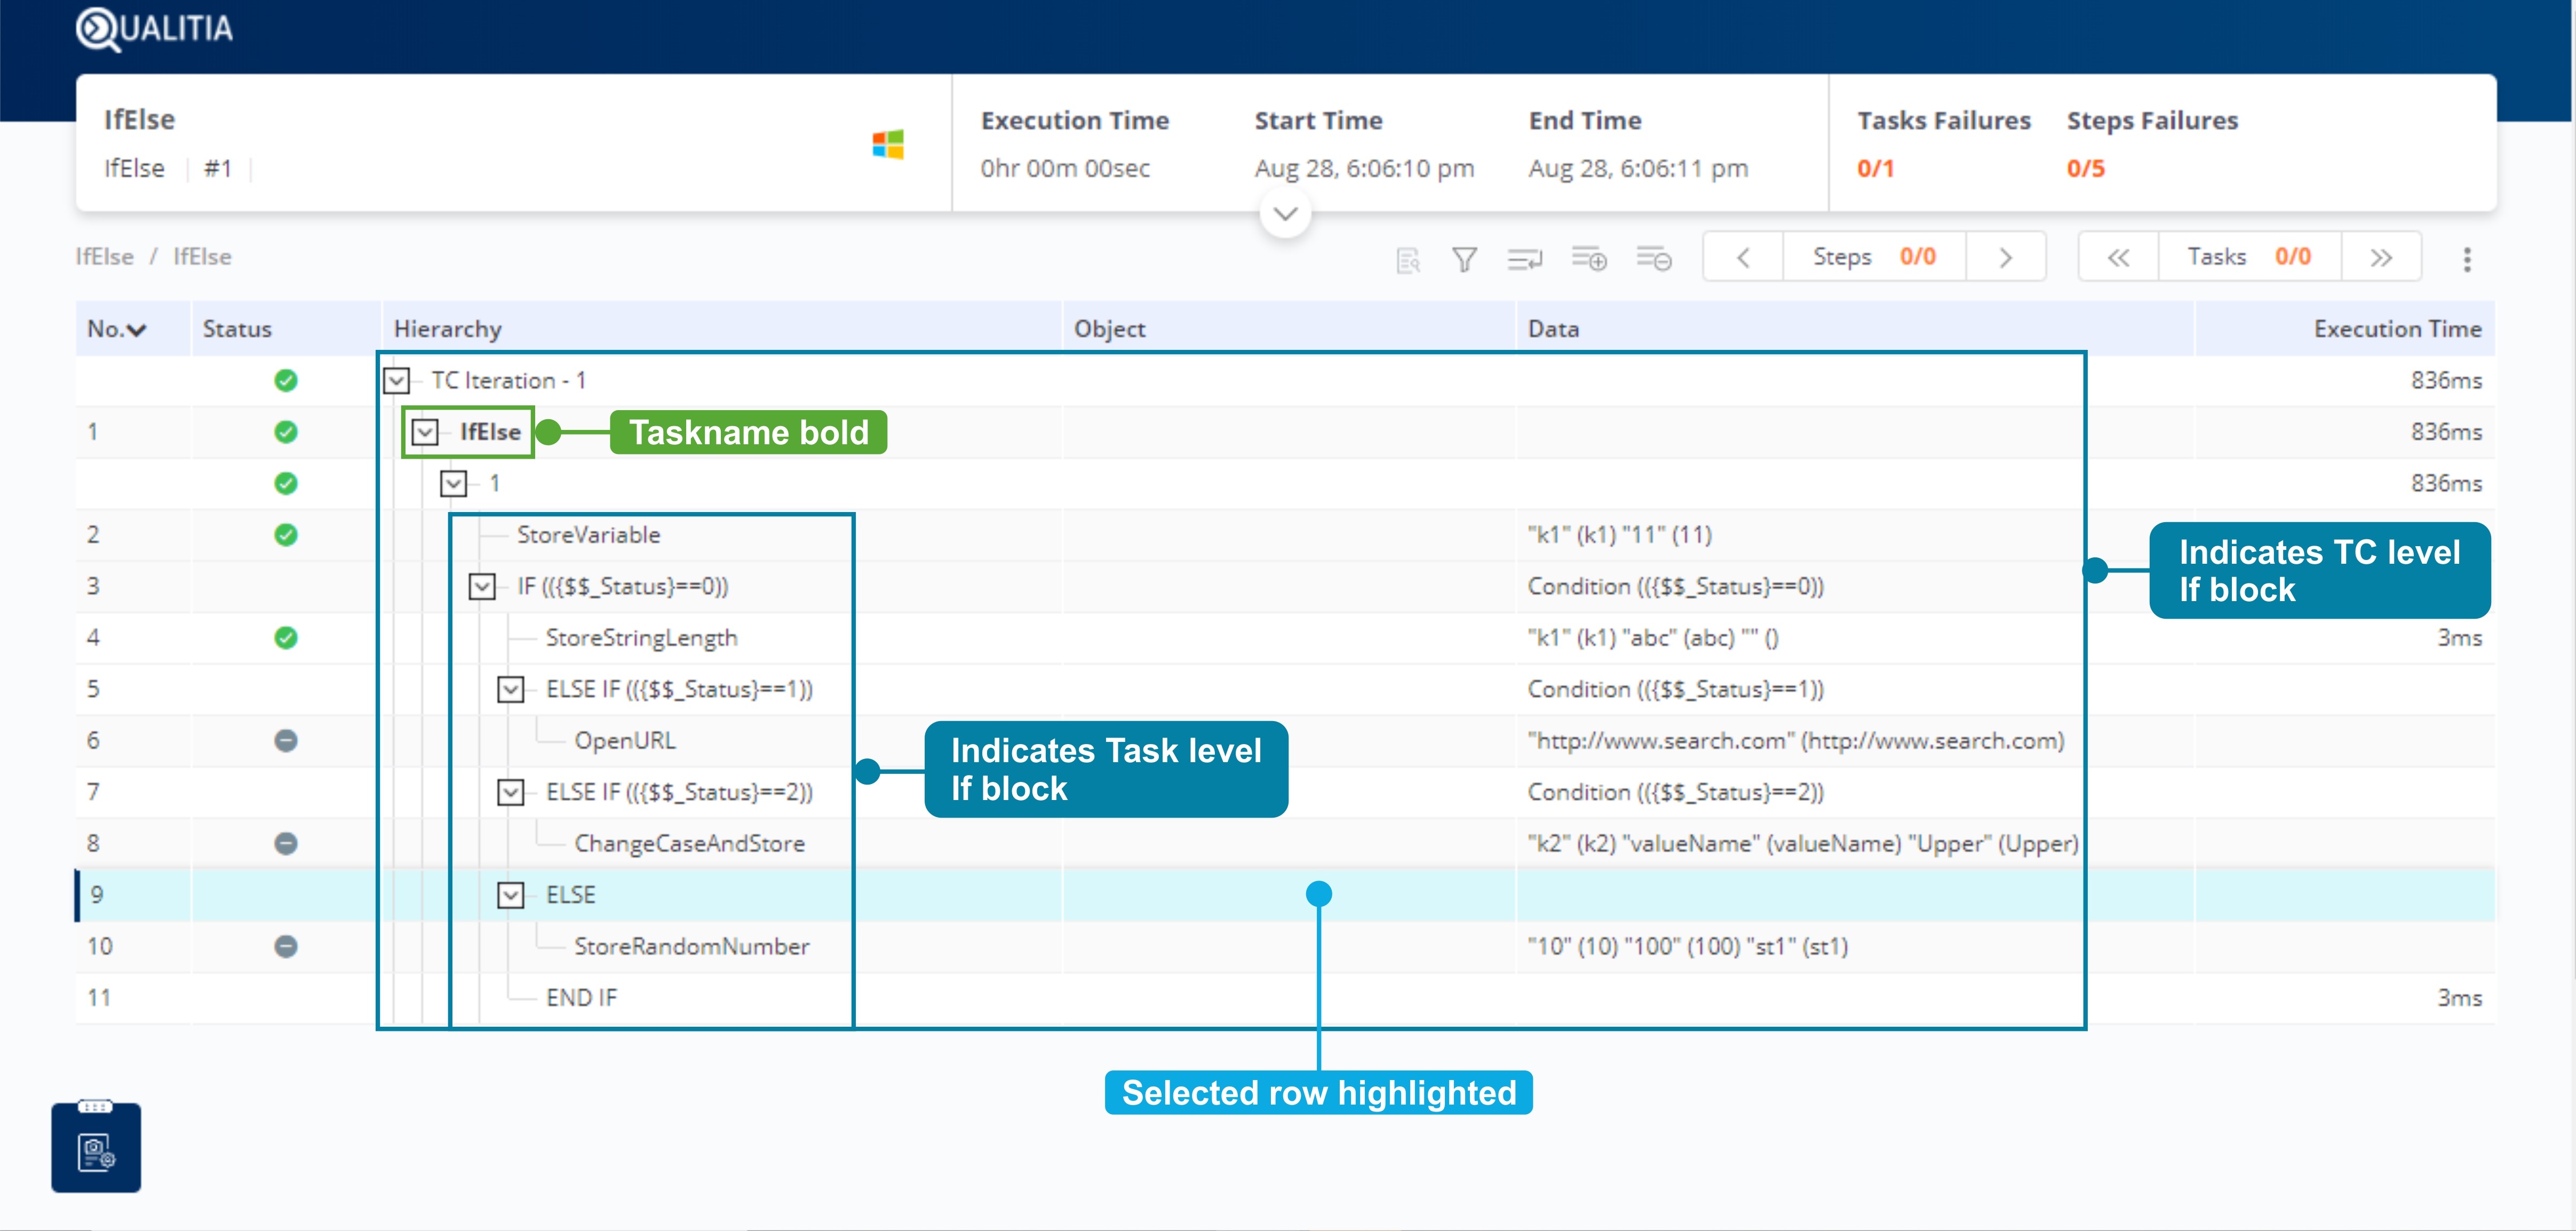Collapse the TC Iteration - 1 node

point(397,380)
